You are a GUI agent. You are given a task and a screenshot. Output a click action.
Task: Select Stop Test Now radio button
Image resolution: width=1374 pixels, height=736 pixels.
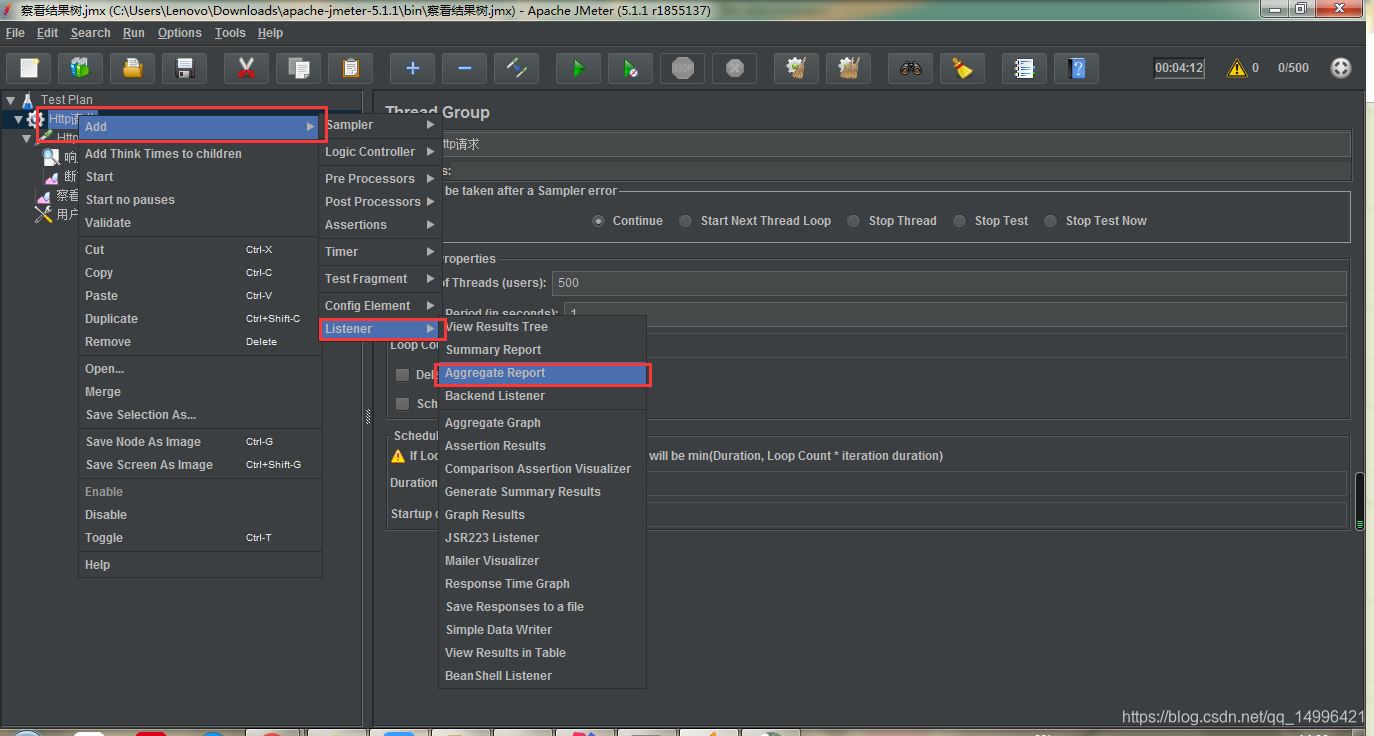(1050, 221)
